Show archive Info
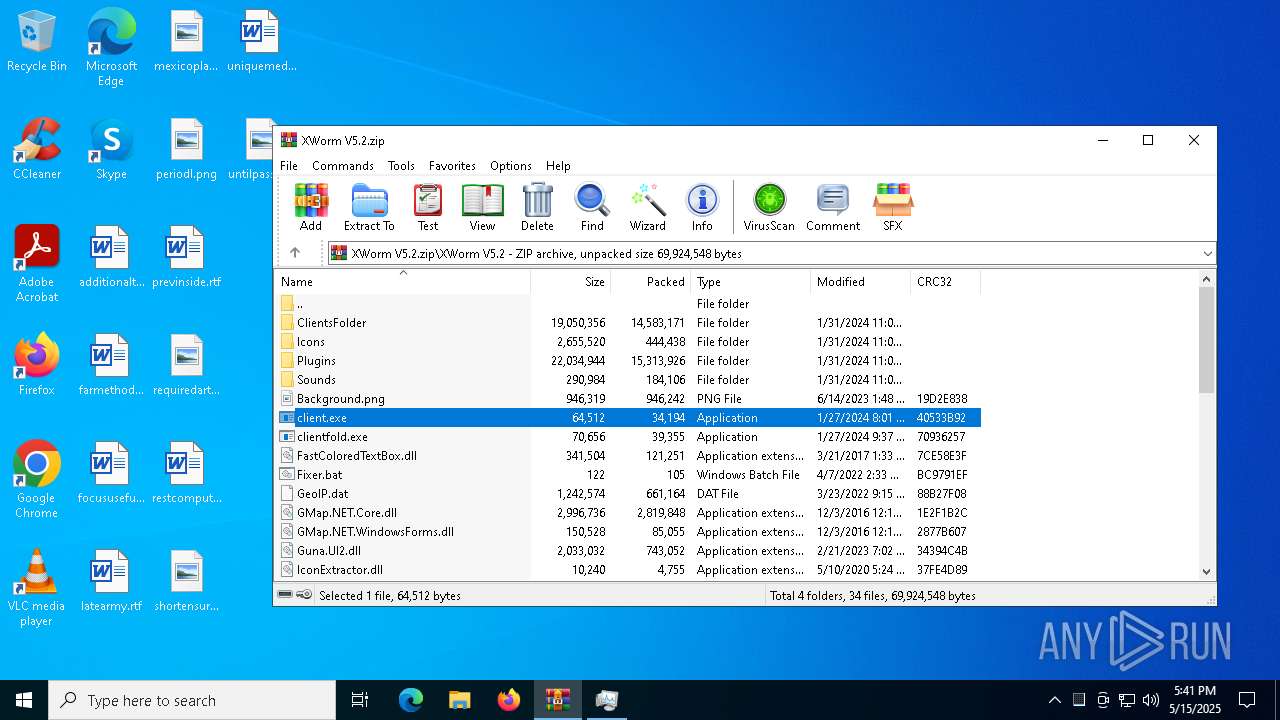Image resolution: width=1280 pixels, height=720 pixels. point(702,208)
